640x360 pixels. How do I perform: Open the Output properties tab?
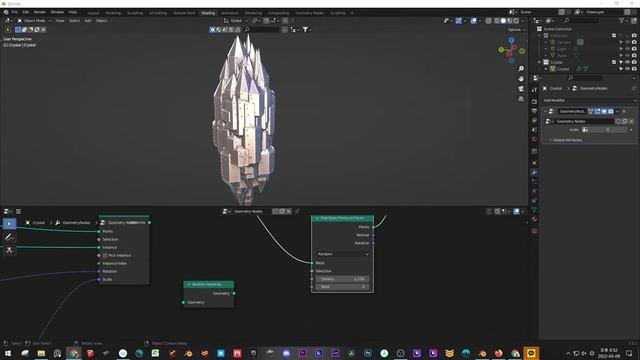coord(534,111)
